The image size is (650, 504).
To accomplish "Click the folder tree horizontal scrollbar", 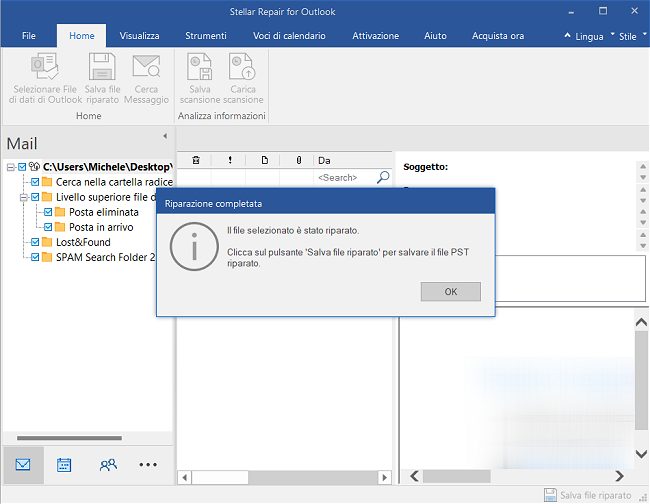I will pos(69,438).
